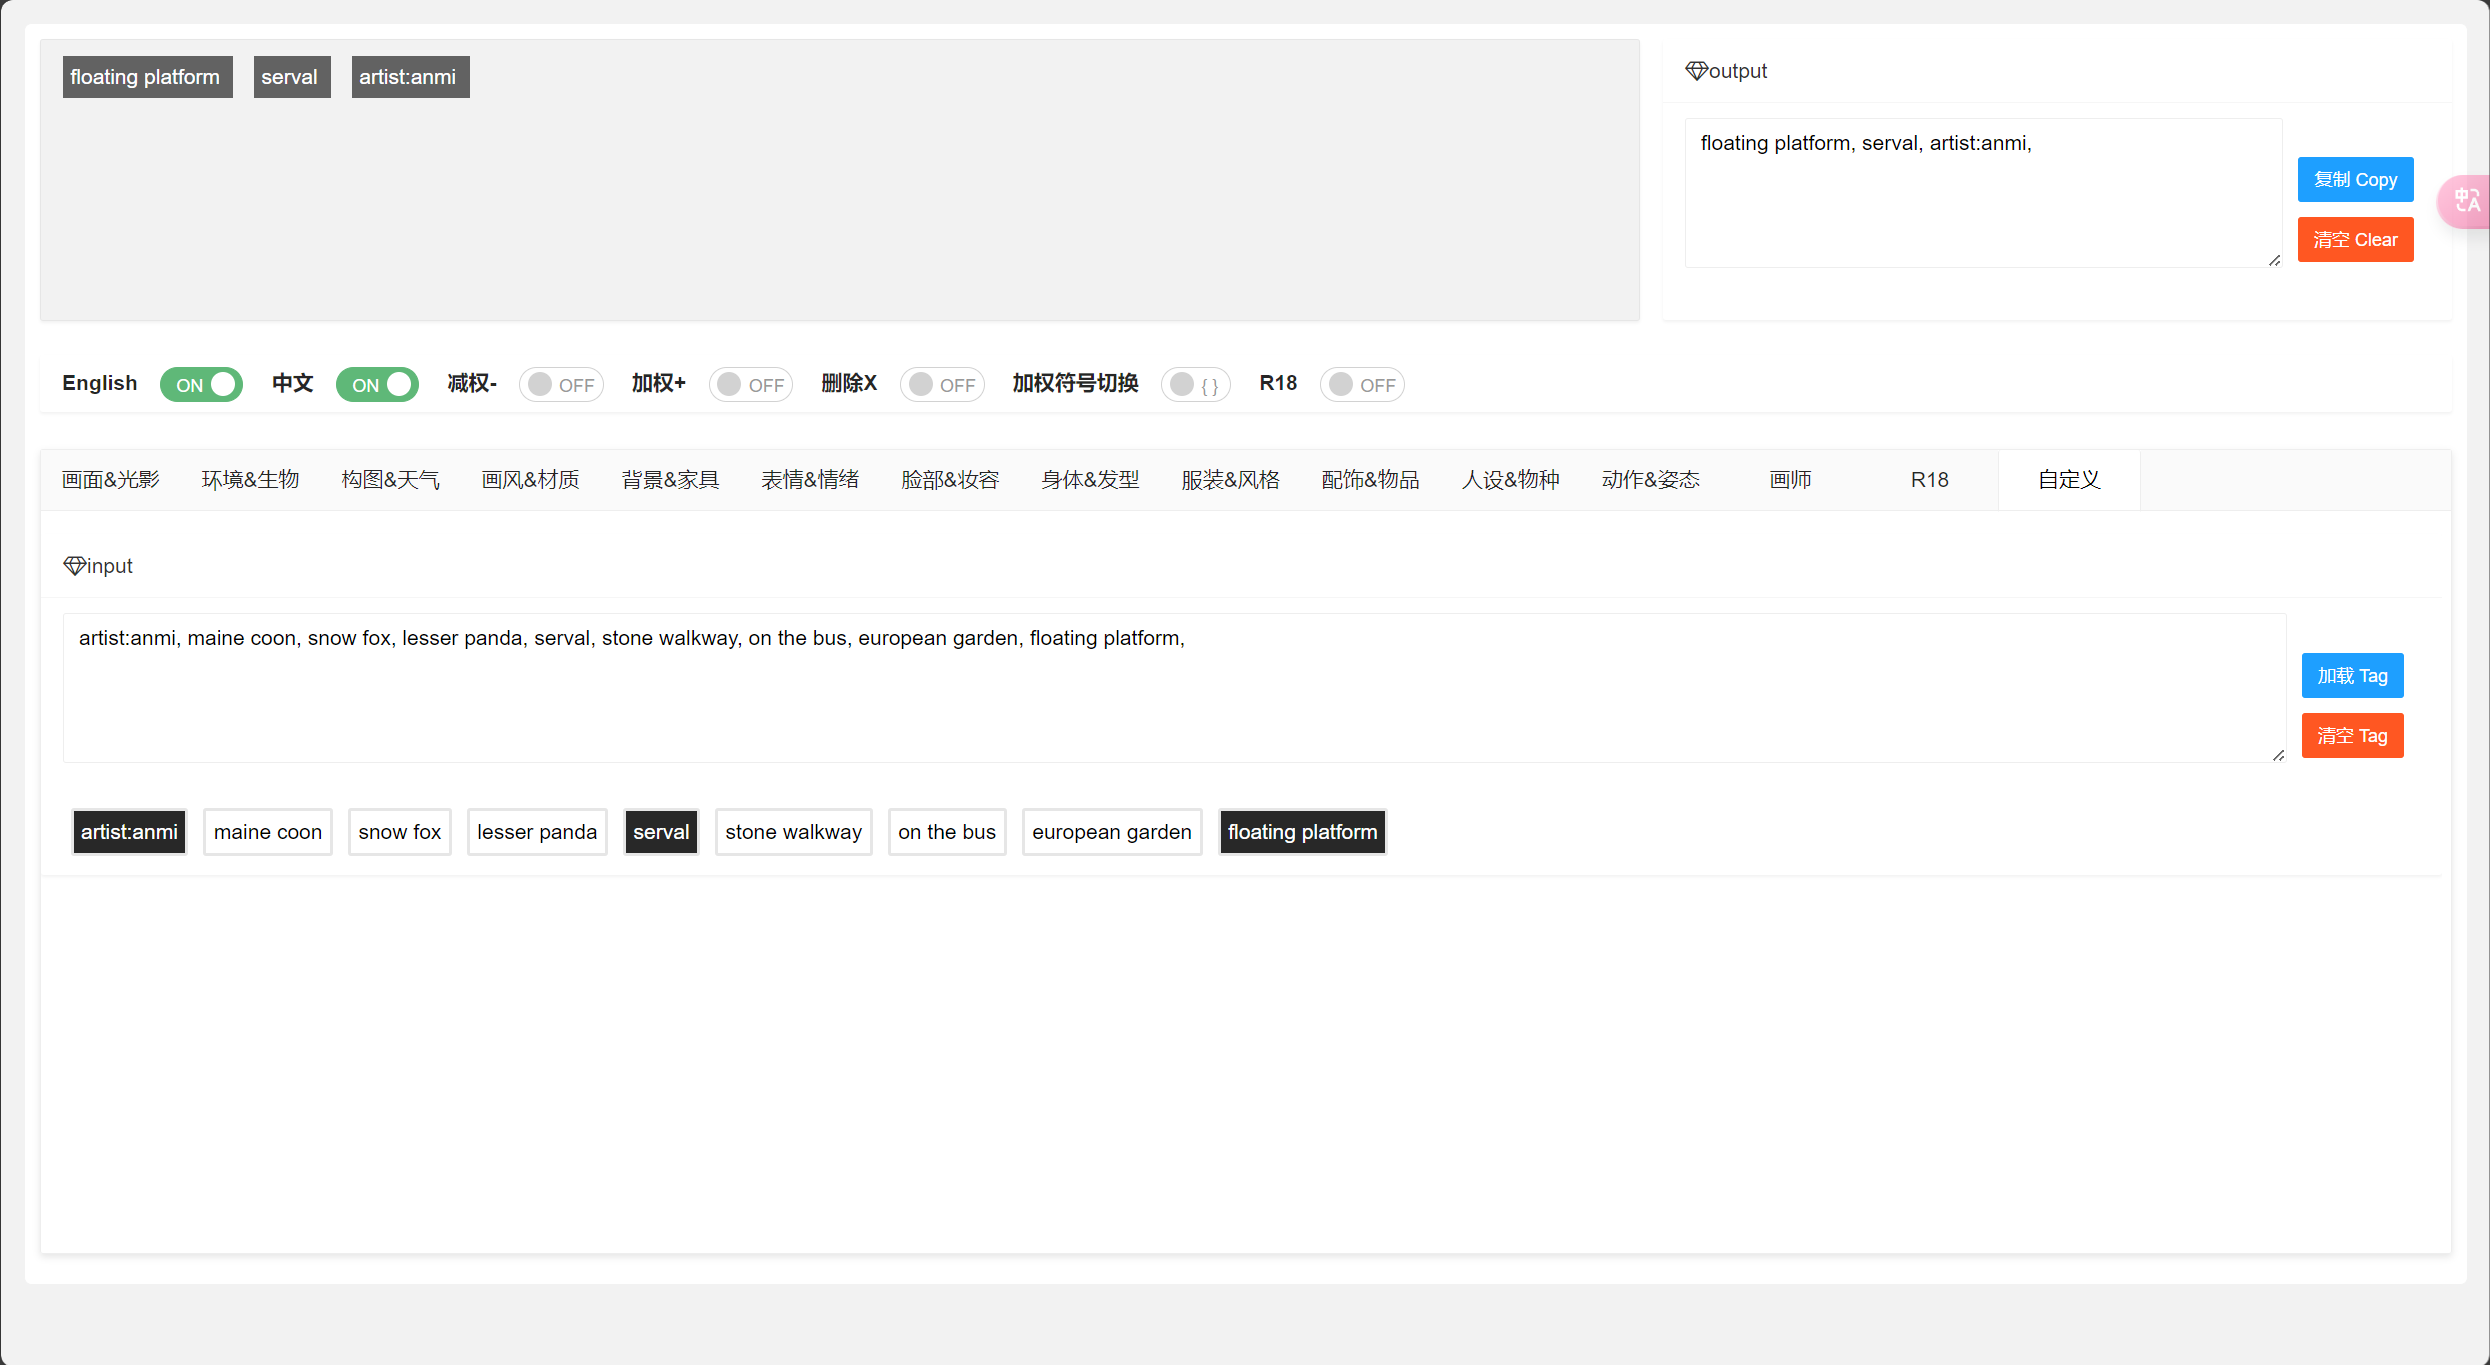This screenshot has width=2490, height=1365.
Task: Switch the 加权符号切换 bracket toggle
Action: (x=1195, y=385)
